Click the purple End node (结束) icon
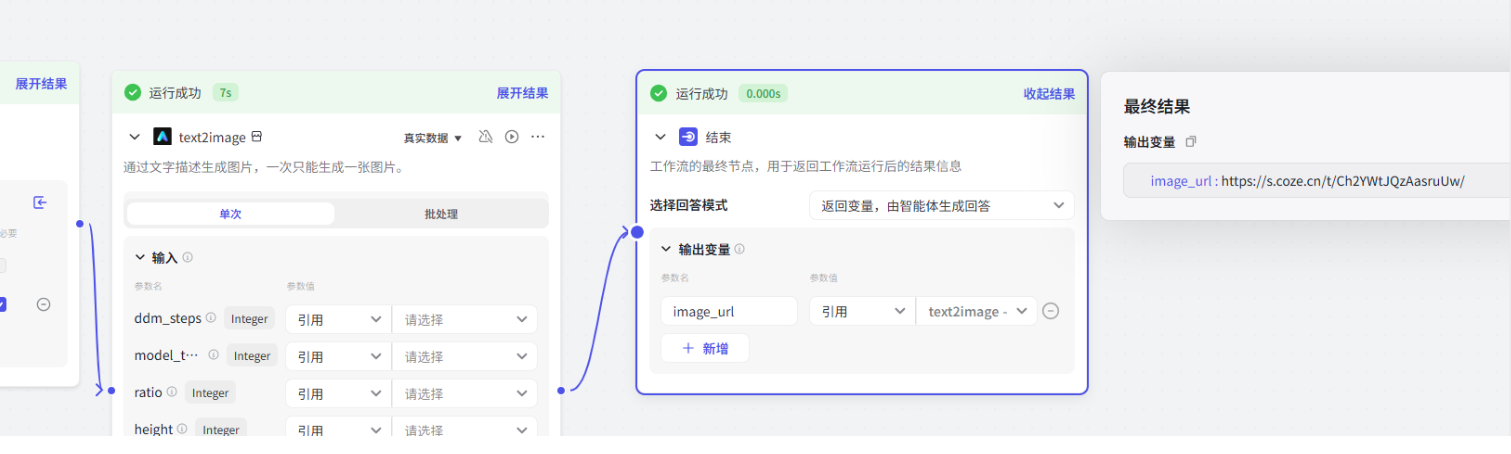The width and height of the screenshot is (1511, 454). coord(688,137)
